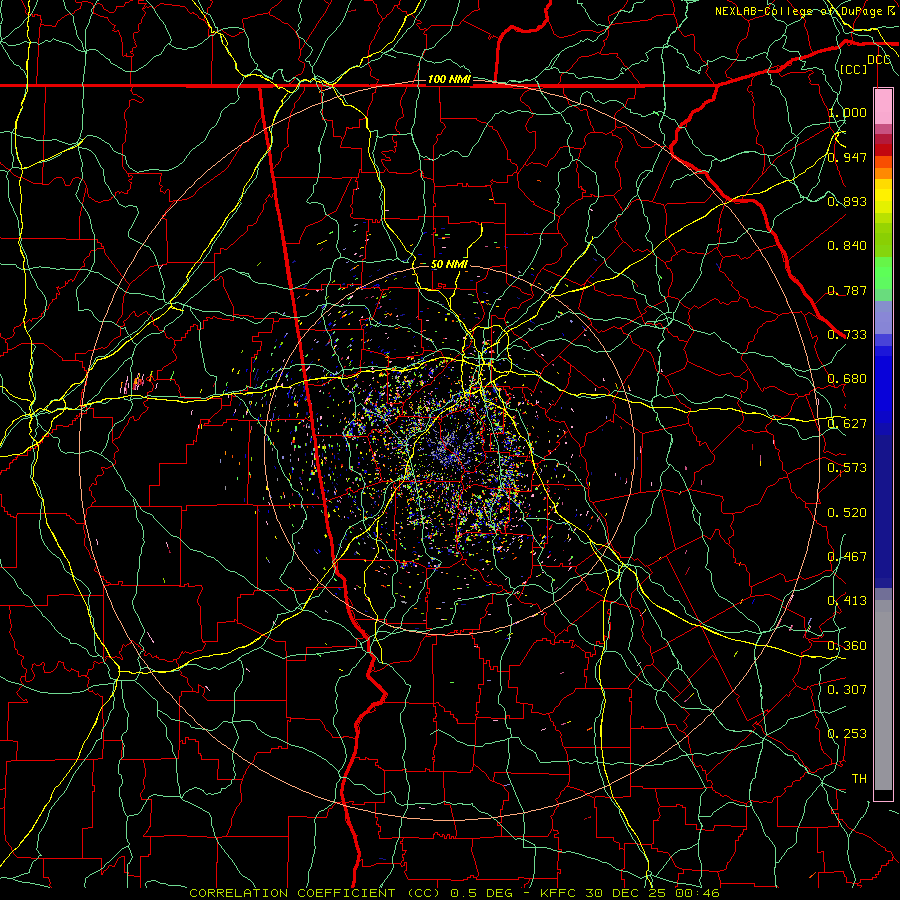Click the 0.413 legend value
Screen dimensions: 900x900
(847, 601)
